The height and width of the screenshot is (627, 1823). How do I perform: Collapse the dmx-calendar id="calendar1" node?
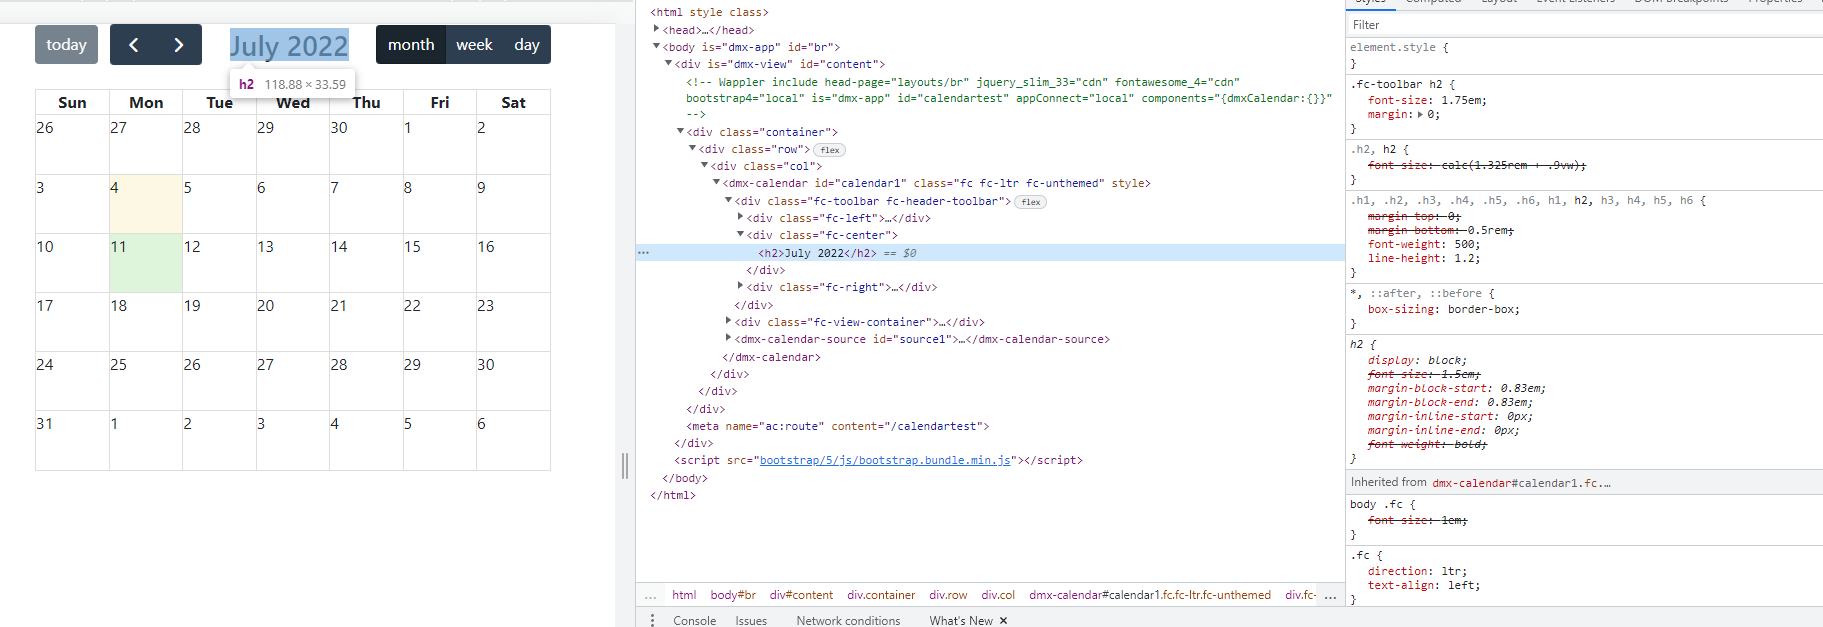click(x=716, y=182)
